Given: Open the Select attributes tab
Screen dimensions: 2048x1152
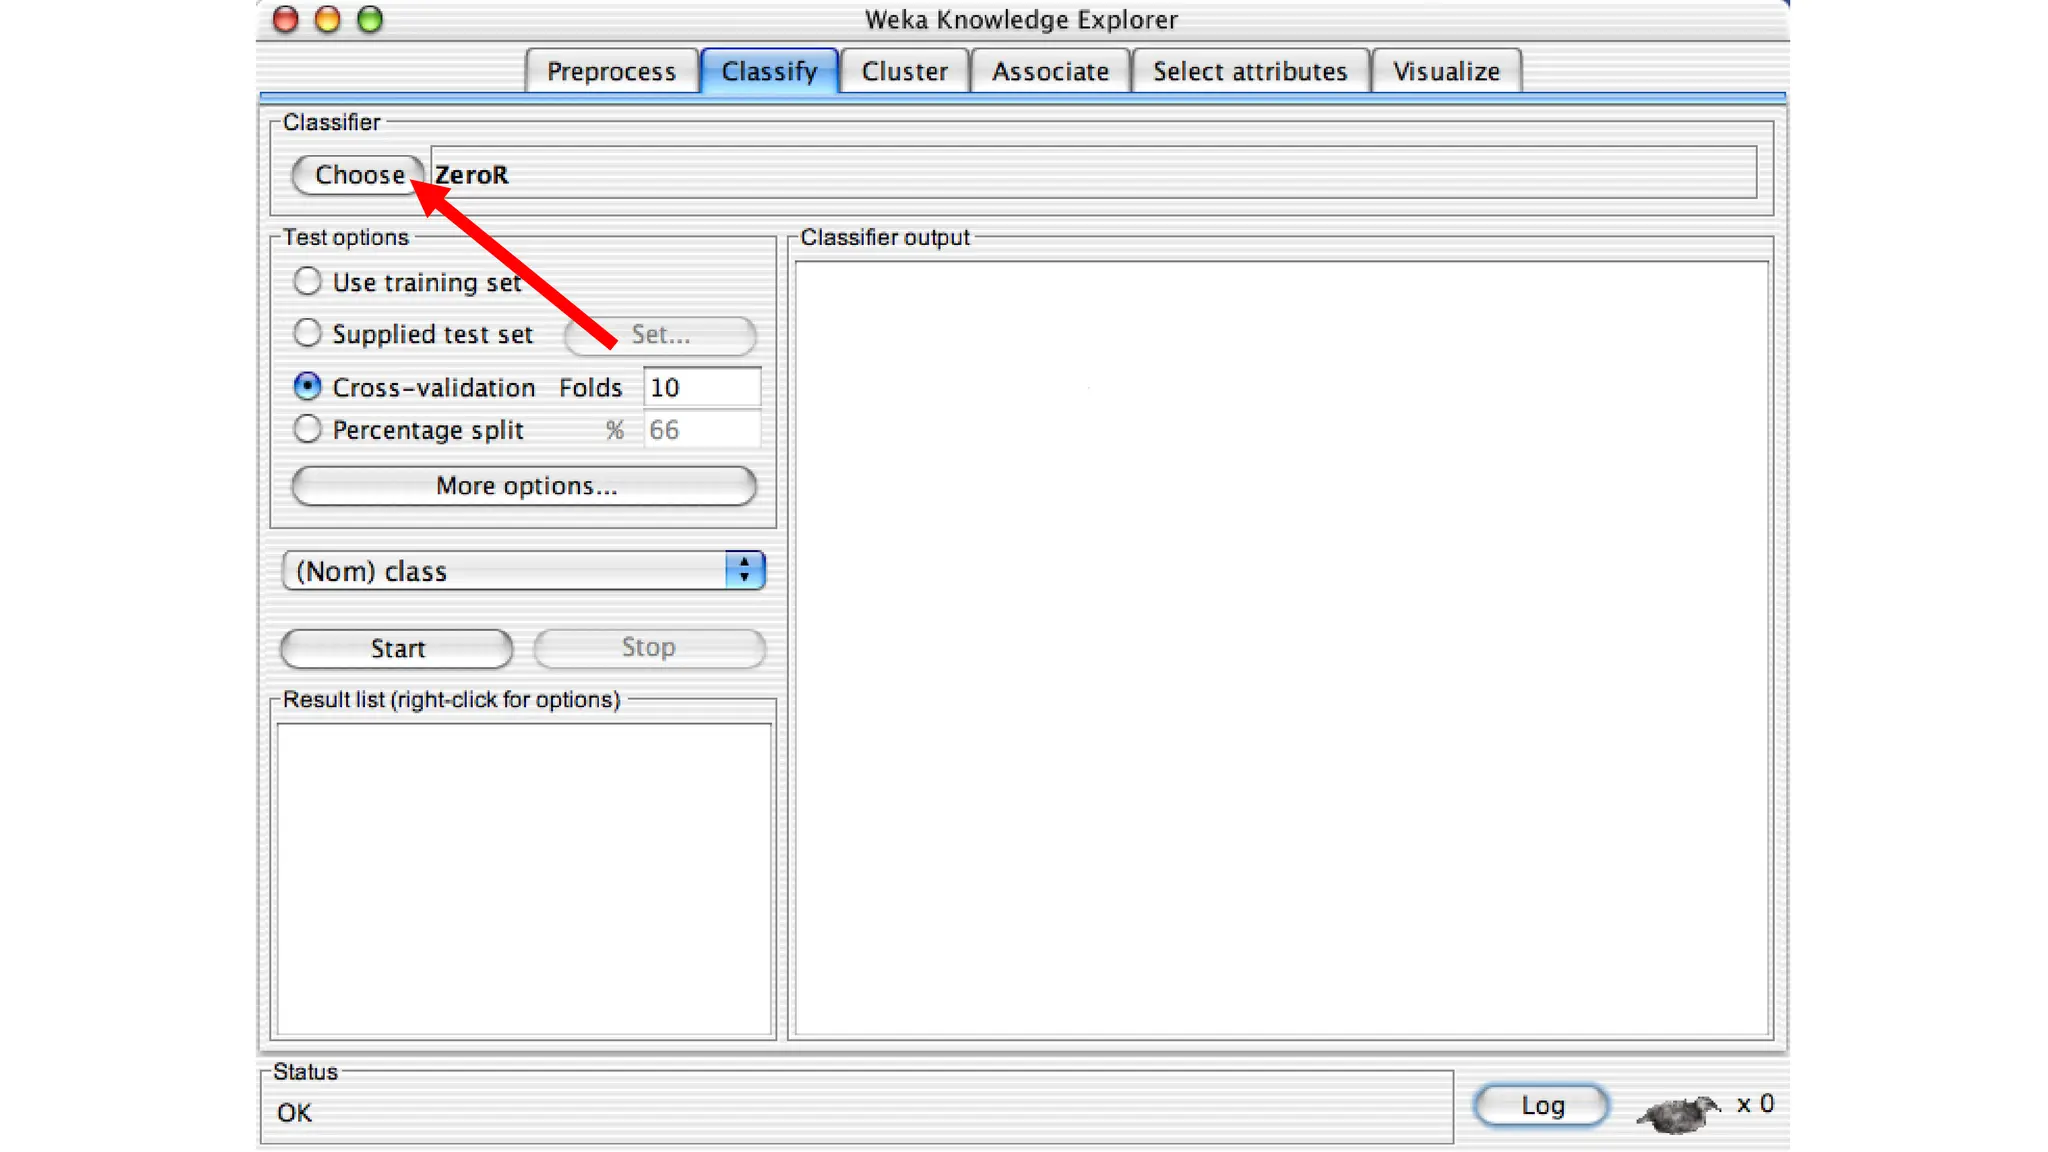Looking at the screenshot, I should 1249,72.
